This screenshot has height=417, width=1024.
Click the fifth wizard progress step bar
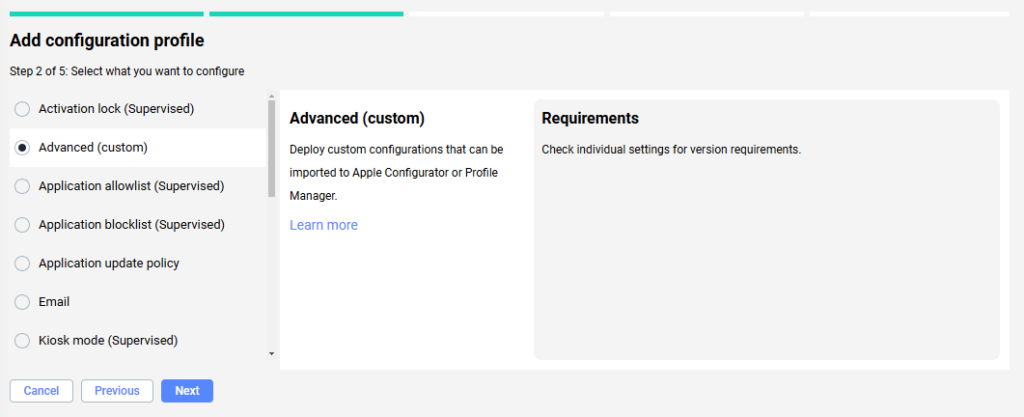tap(908, 14)
